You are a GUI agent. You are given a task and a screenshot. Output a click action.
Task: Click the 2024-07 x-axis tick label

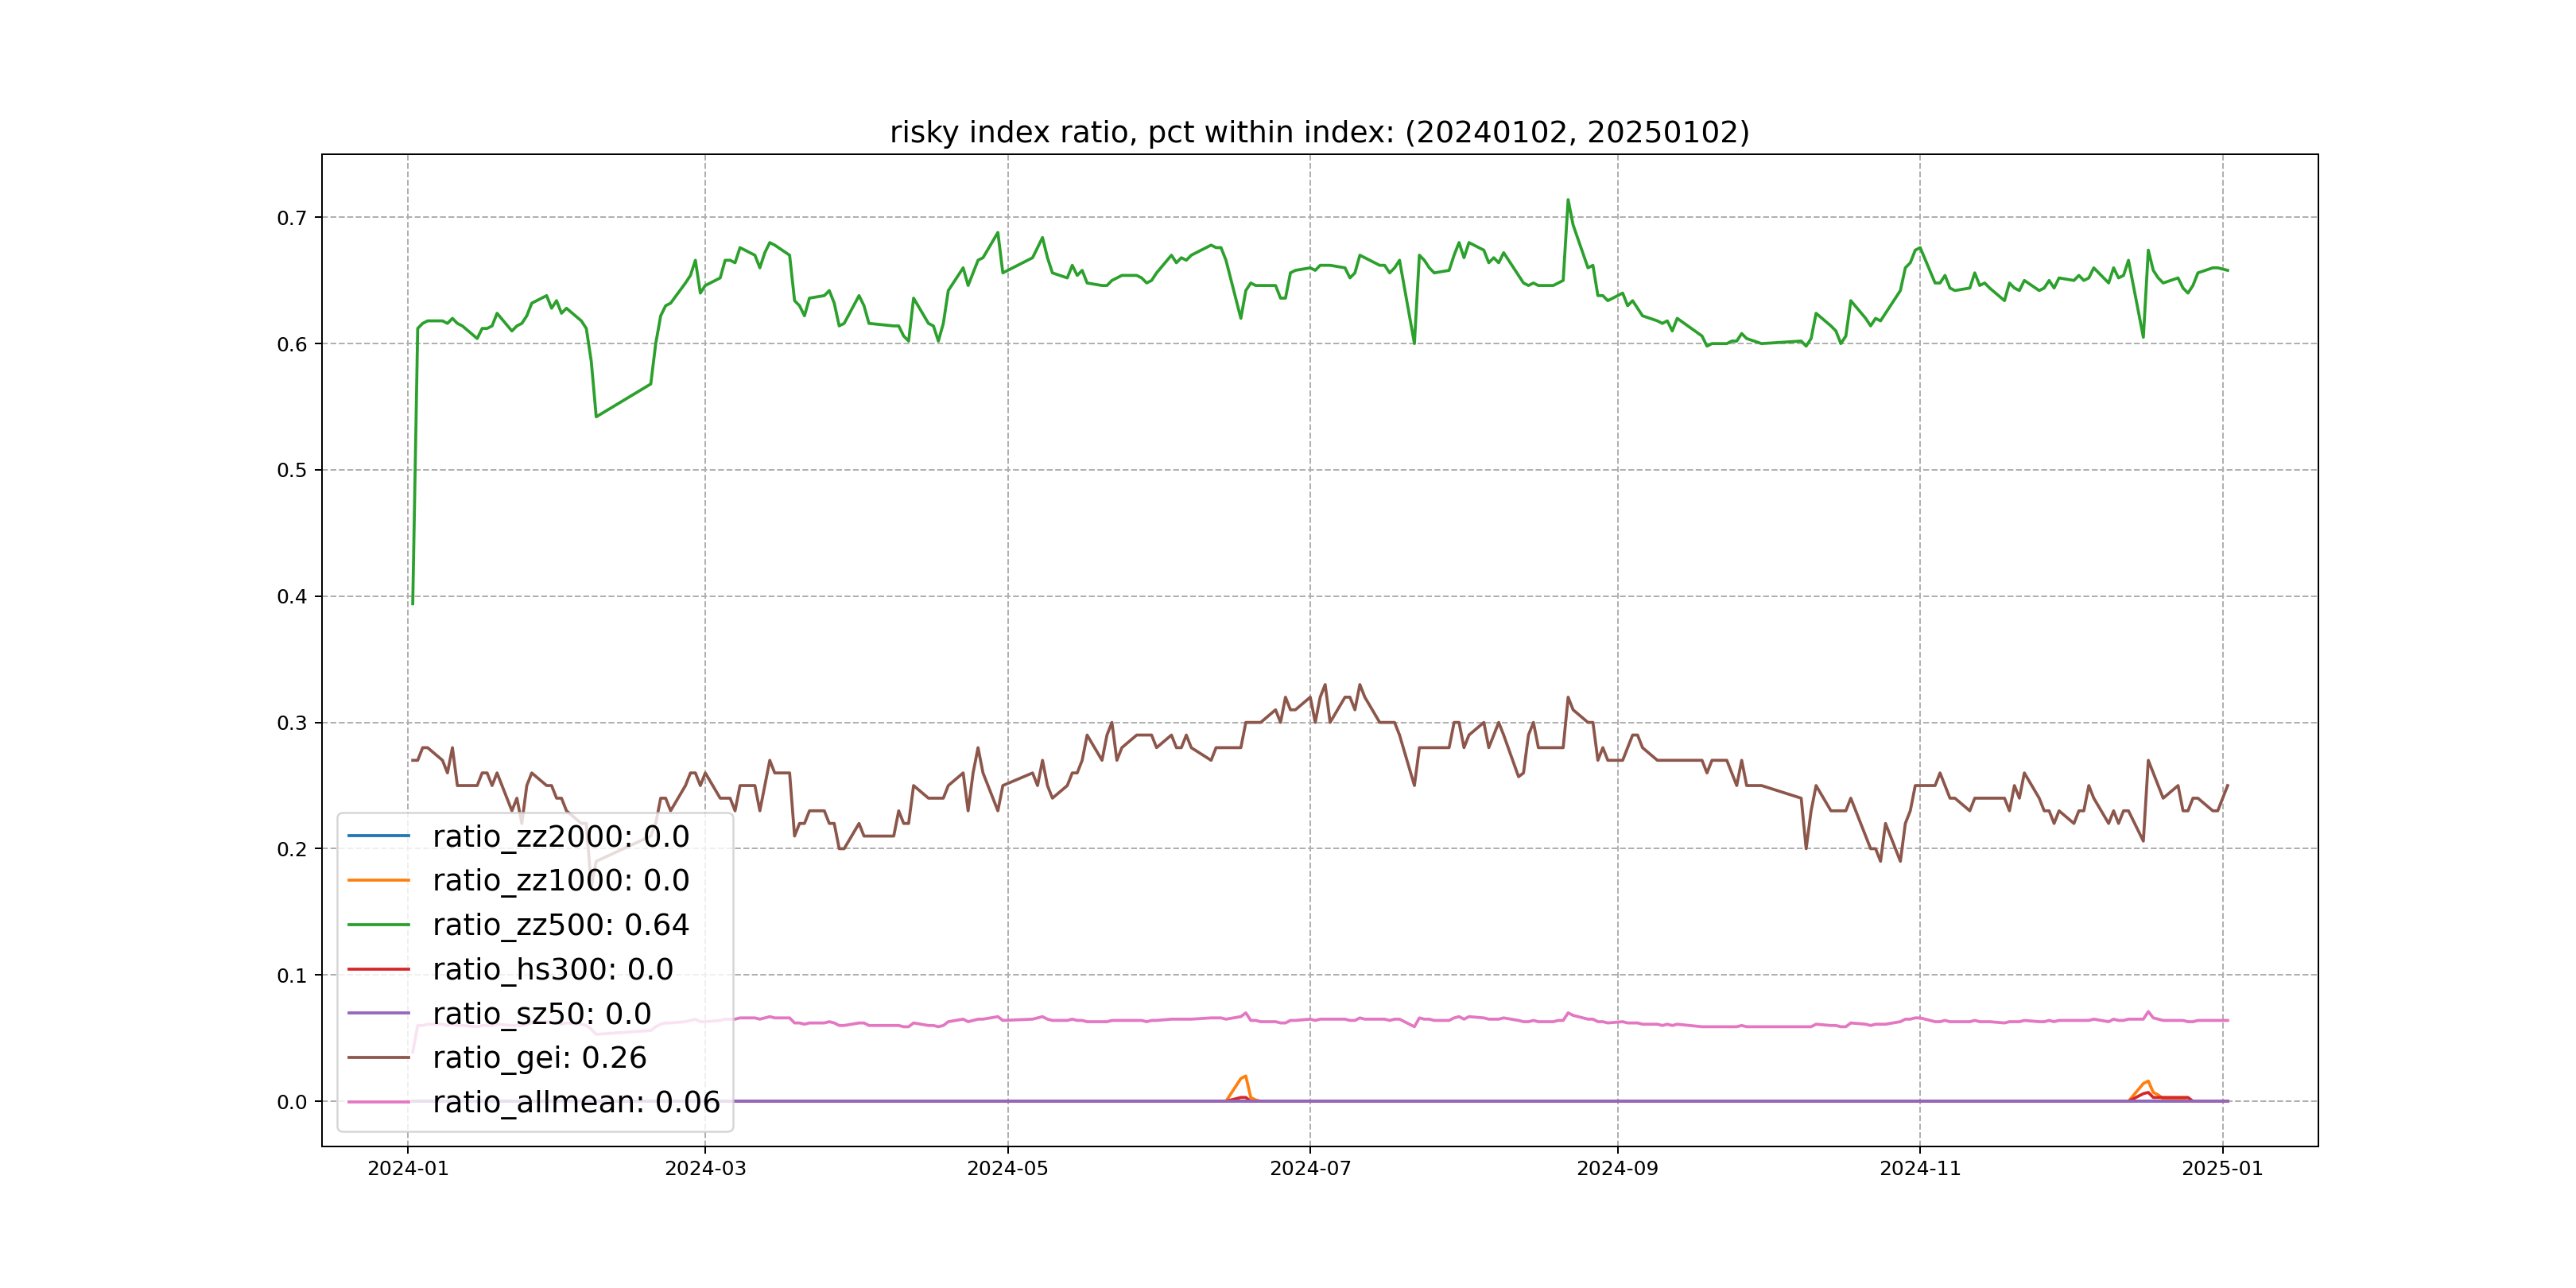[1310, 1168]
